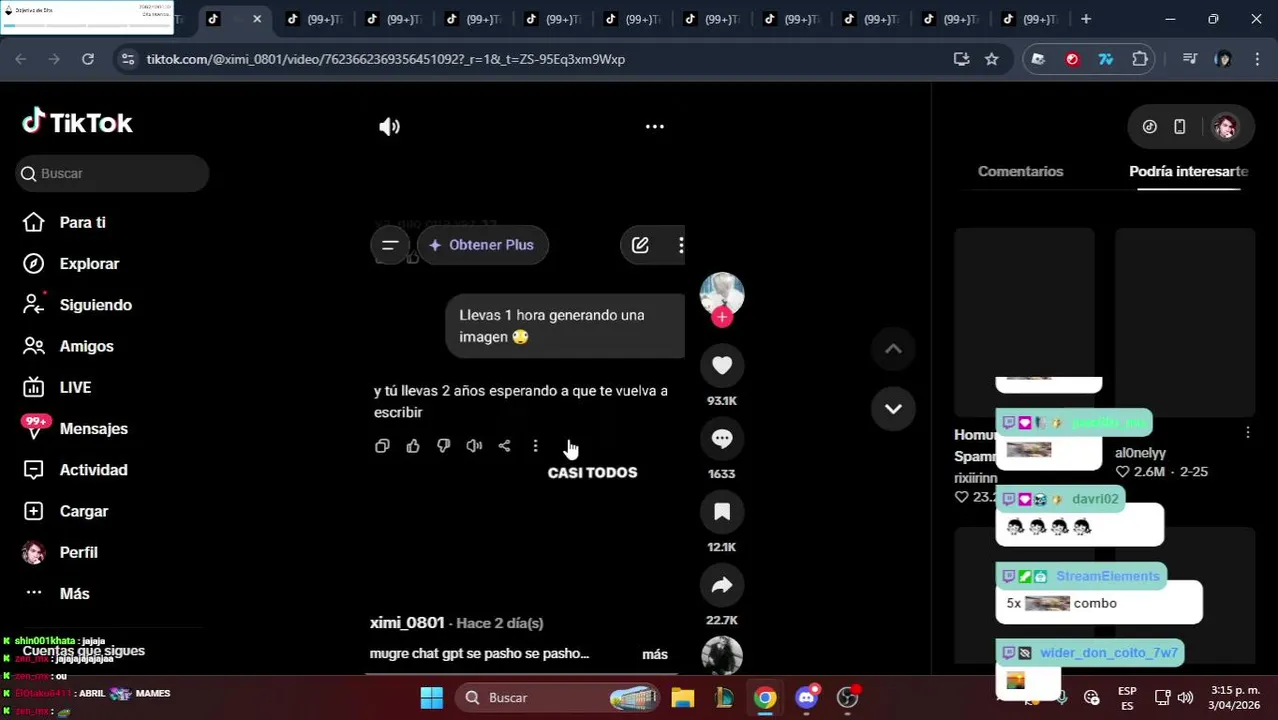Open the Chrome profile avatar
This screenshot has height=720, width=1278.
tap(1222, 59)
